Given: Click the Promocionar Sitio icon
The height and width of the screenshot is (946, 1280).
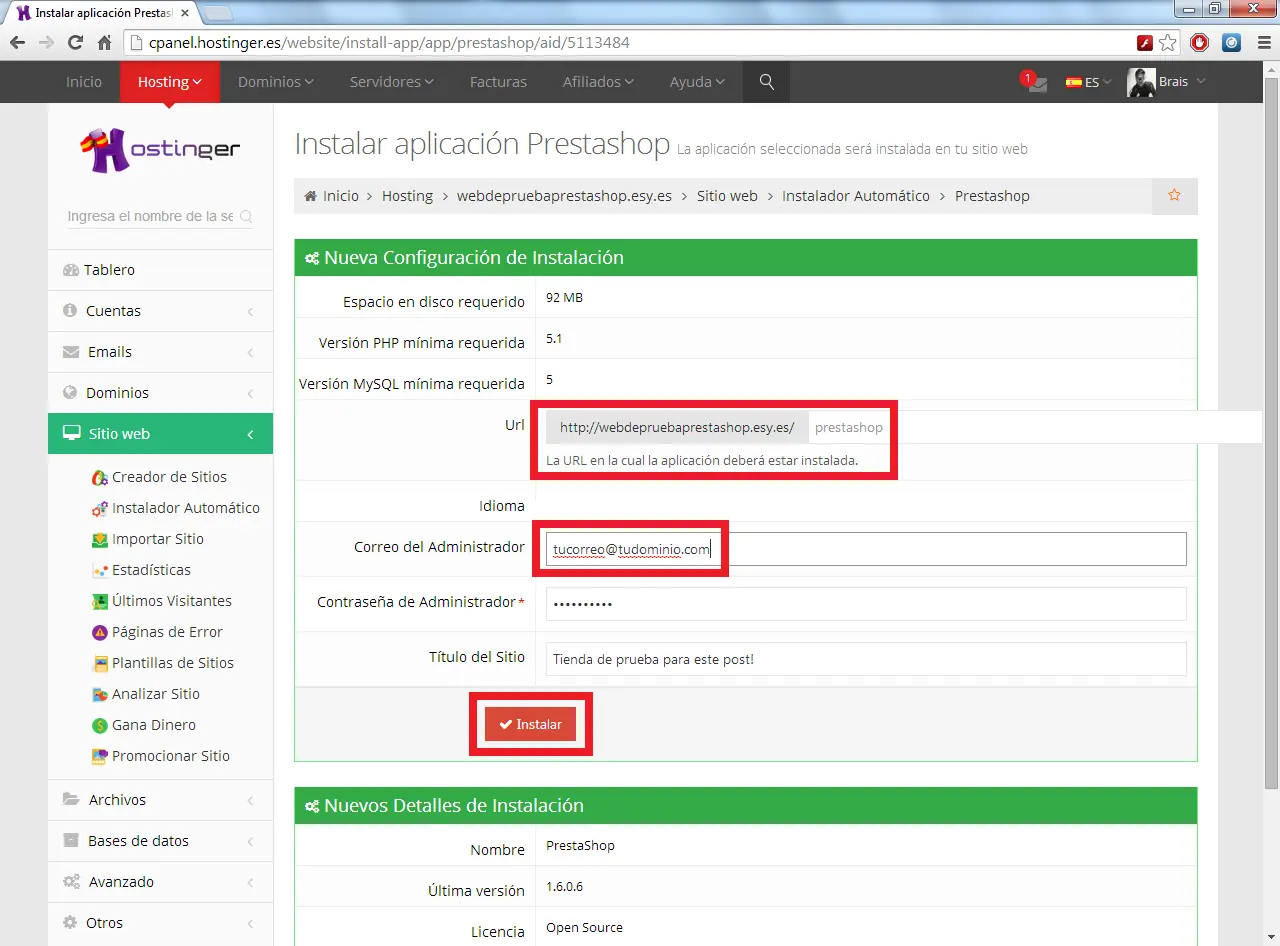Looking at the screenshot, I should (x=99, y=756).
